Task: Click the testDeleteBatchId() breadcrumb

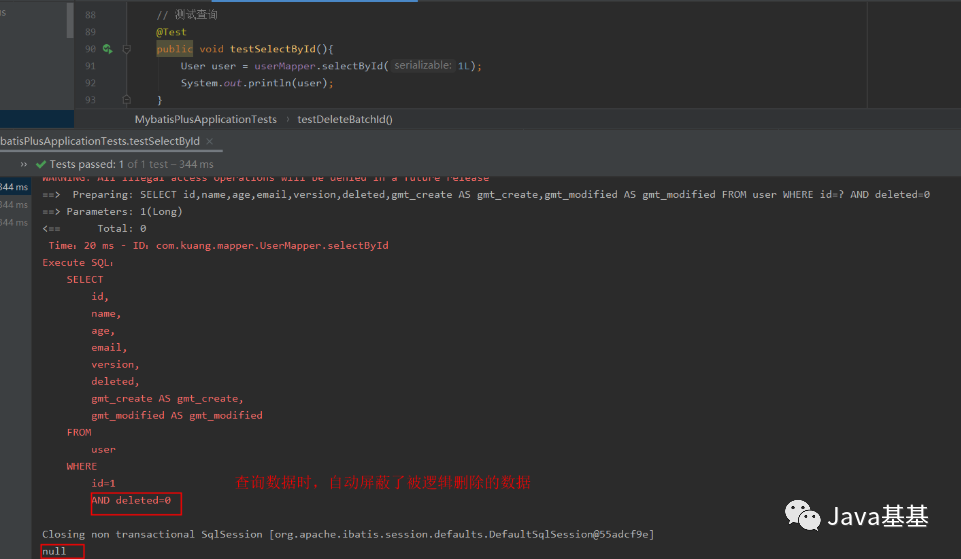Action: click(x=345, y=119)
